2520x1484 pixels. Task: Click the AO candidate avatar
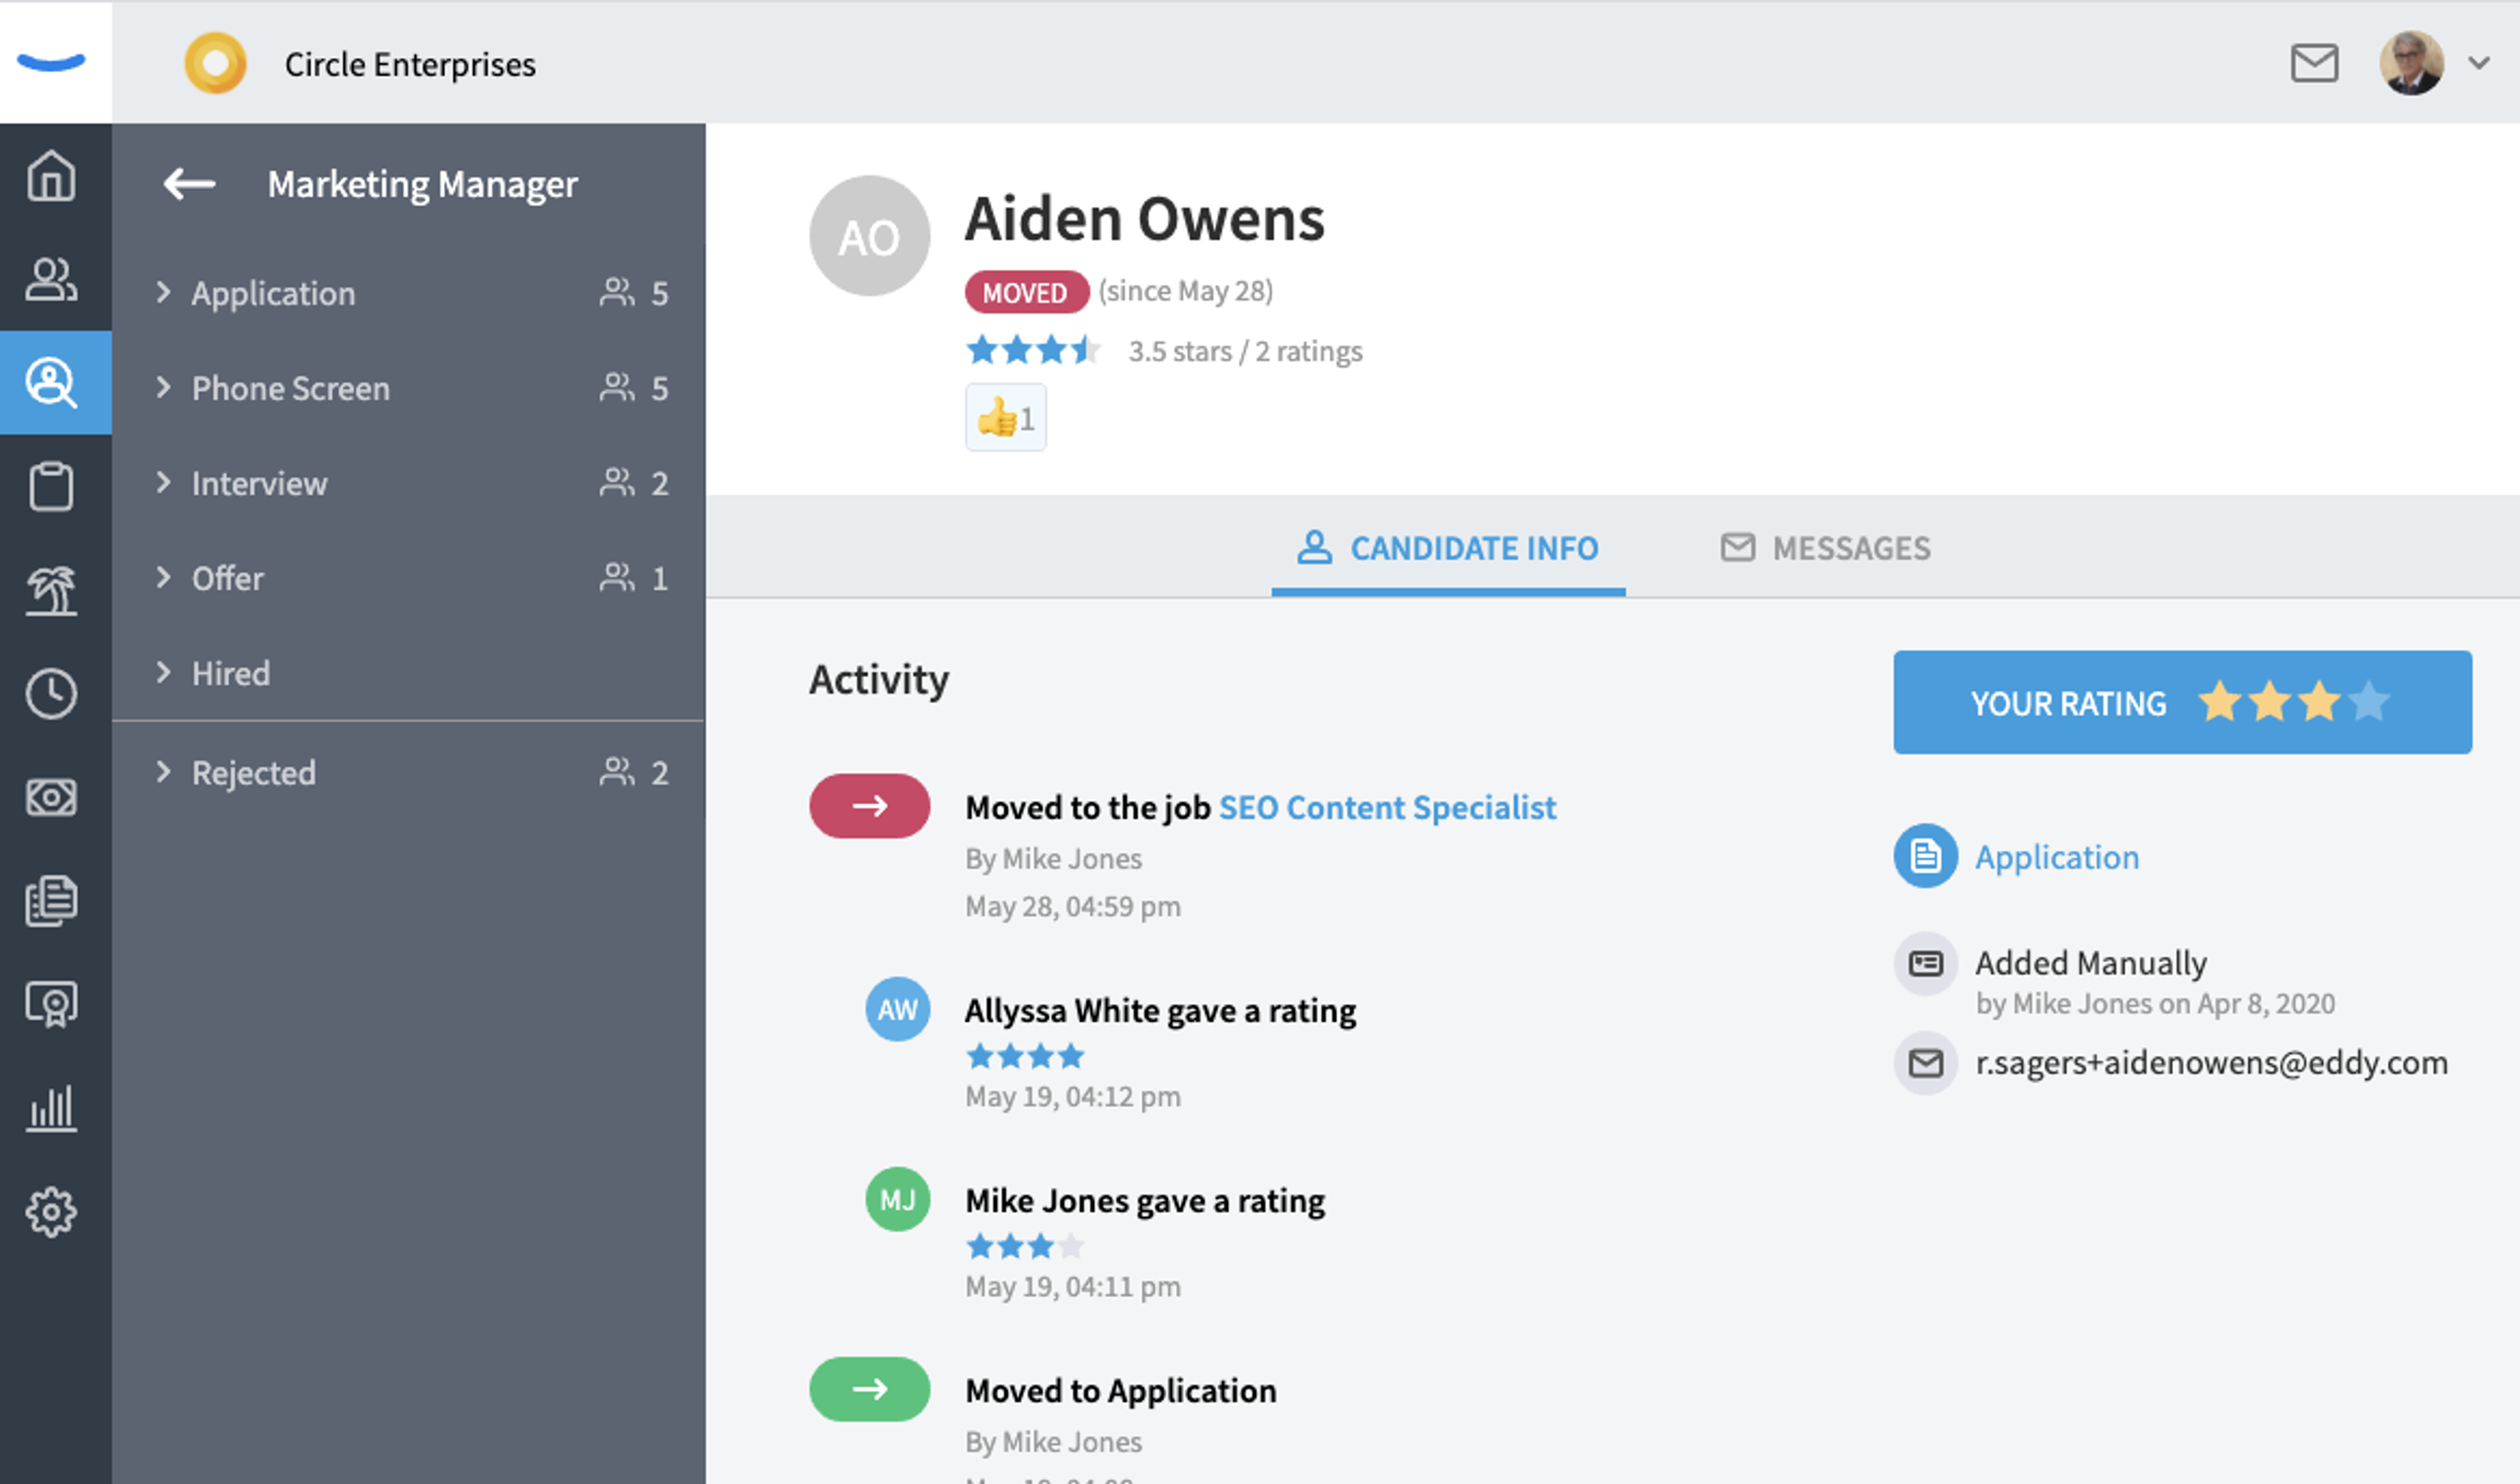click(x=869, y=236)
